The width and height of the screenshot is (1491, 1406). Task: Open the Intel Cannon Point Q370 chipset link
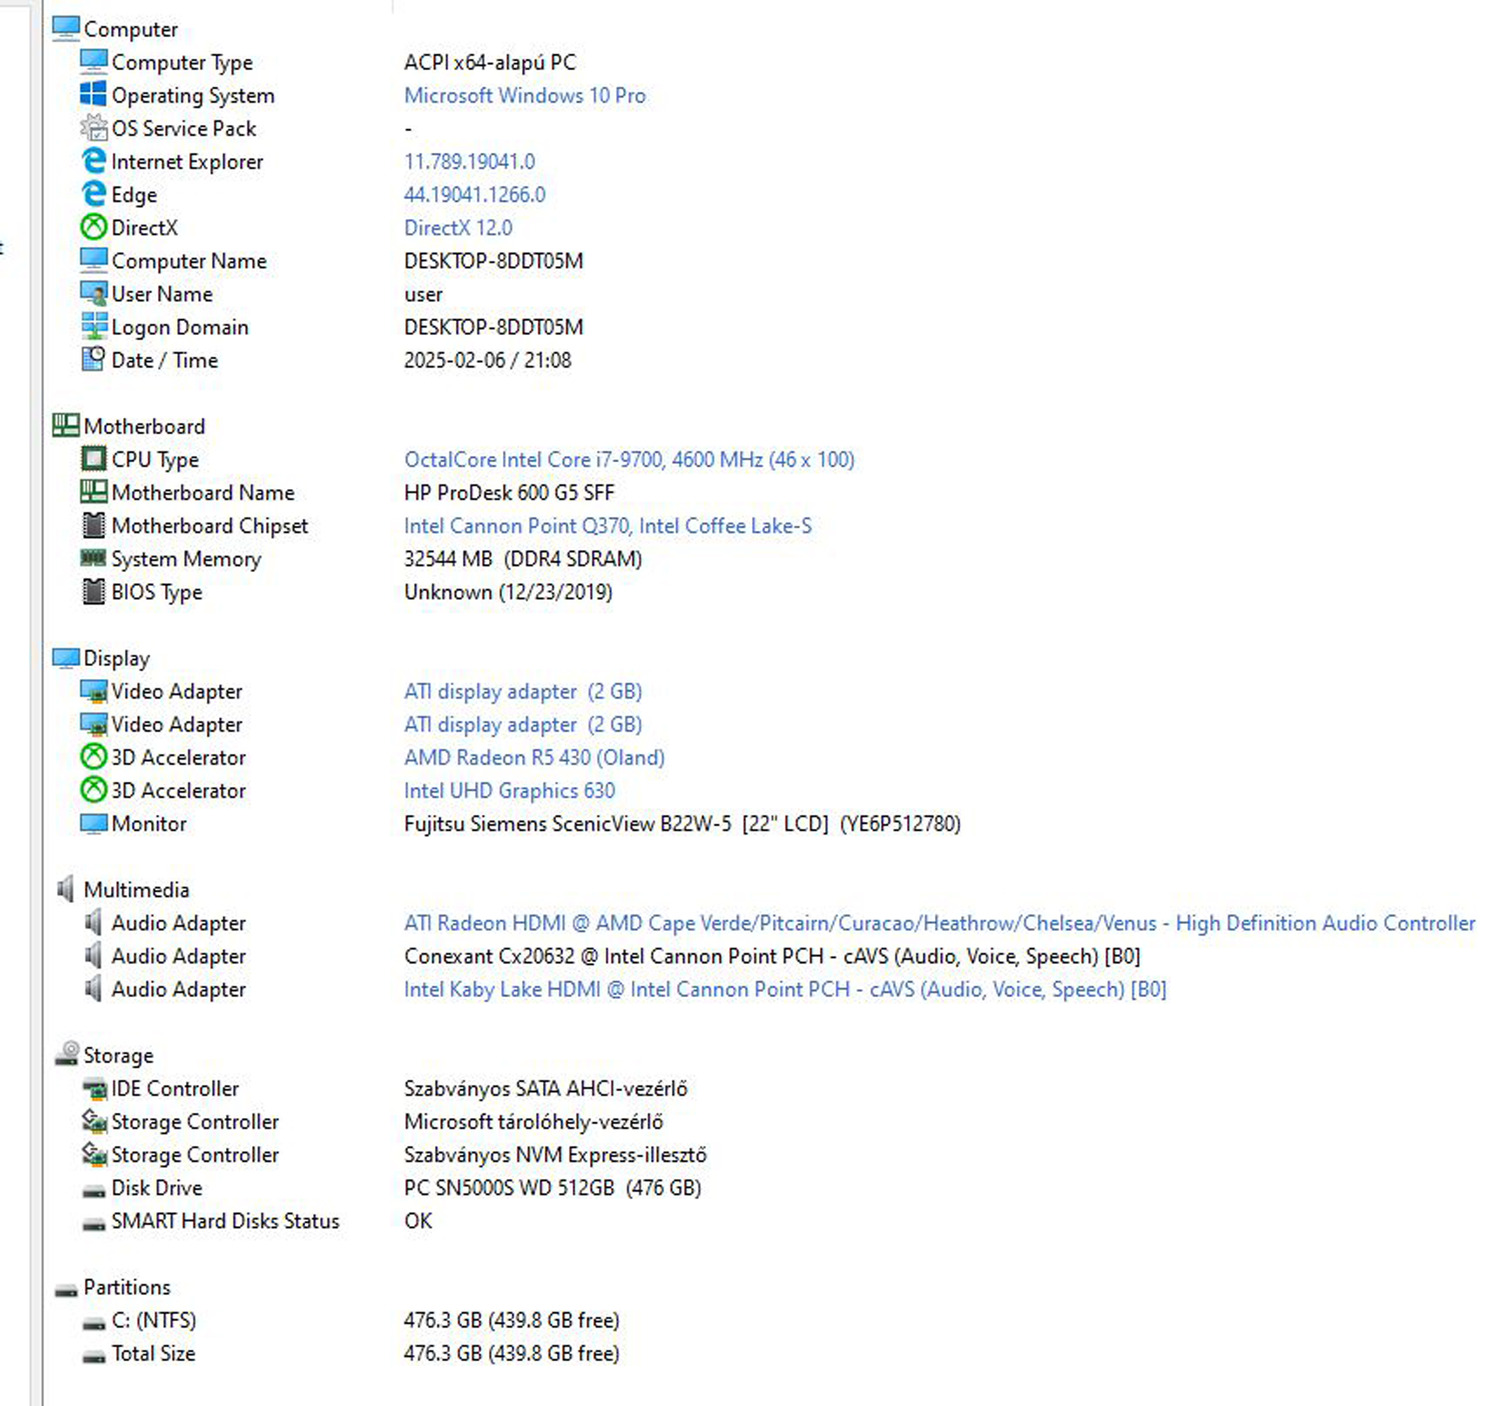coord(608,525)
